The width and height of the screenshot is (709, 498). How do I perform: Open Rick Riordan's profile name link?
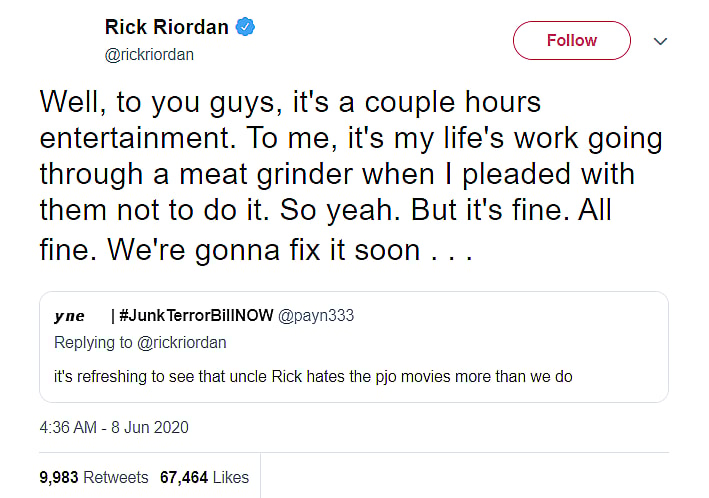pos(167,28)
